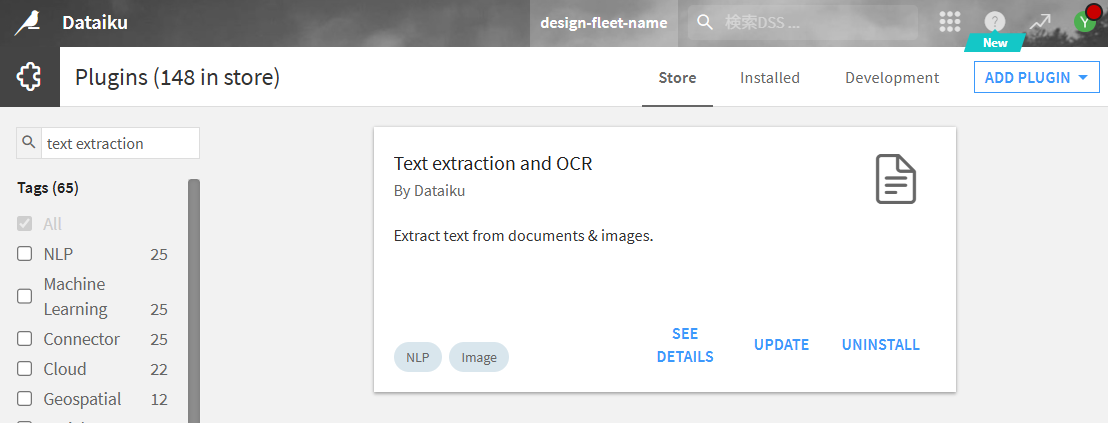1108x423 pixels.
Task: Tick the Geospatial tag checkbox
Action: 25,399
